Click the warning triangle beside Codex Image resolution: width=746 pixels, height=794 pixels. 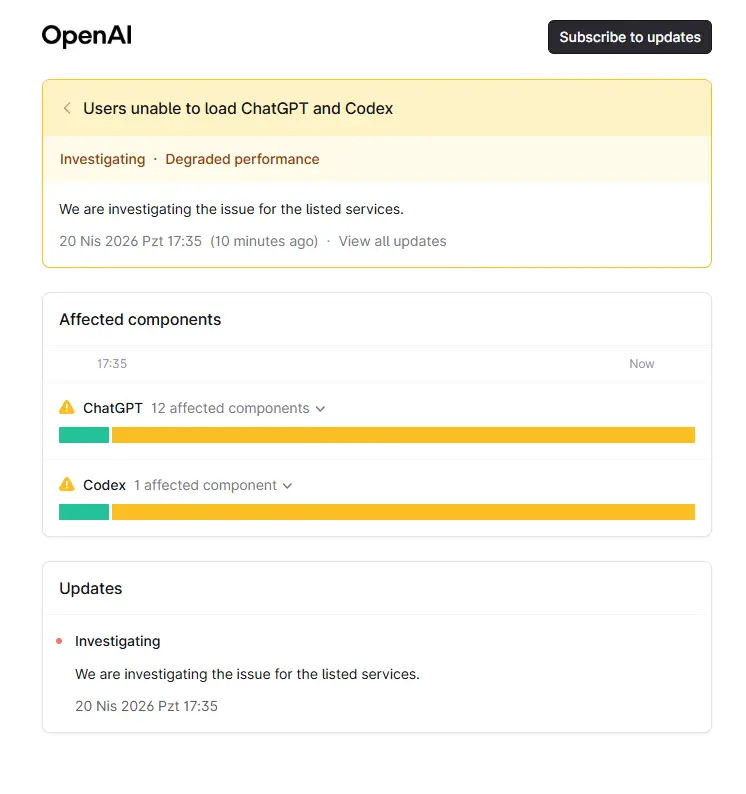pyautogui.click(x=67, y=485)
